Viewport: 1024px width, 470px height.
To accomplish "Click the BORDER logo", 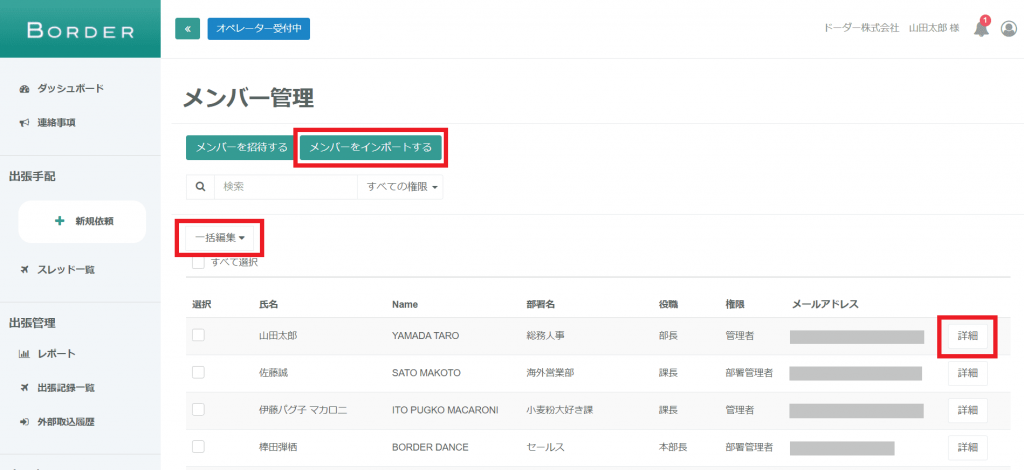I will pyautogui.click(x=80, y=30).
